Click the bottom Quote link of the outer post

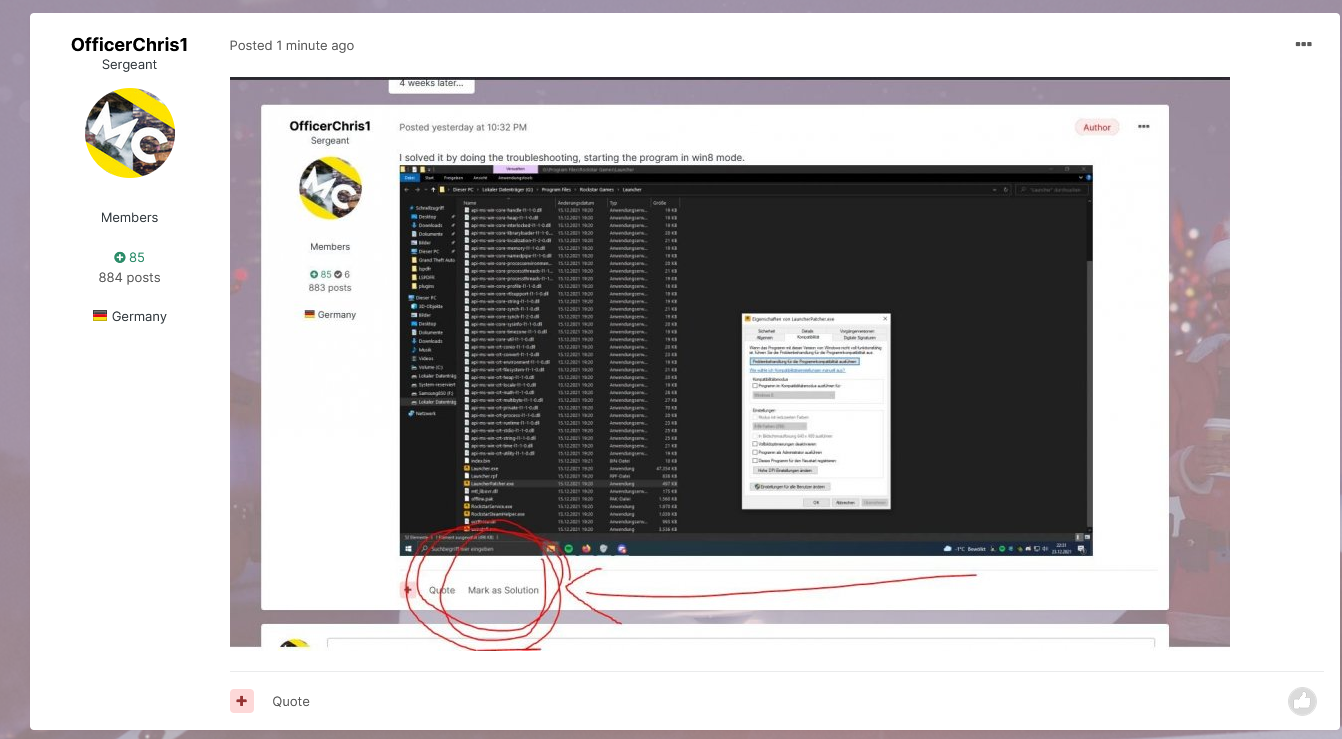[x=291, y=701]
